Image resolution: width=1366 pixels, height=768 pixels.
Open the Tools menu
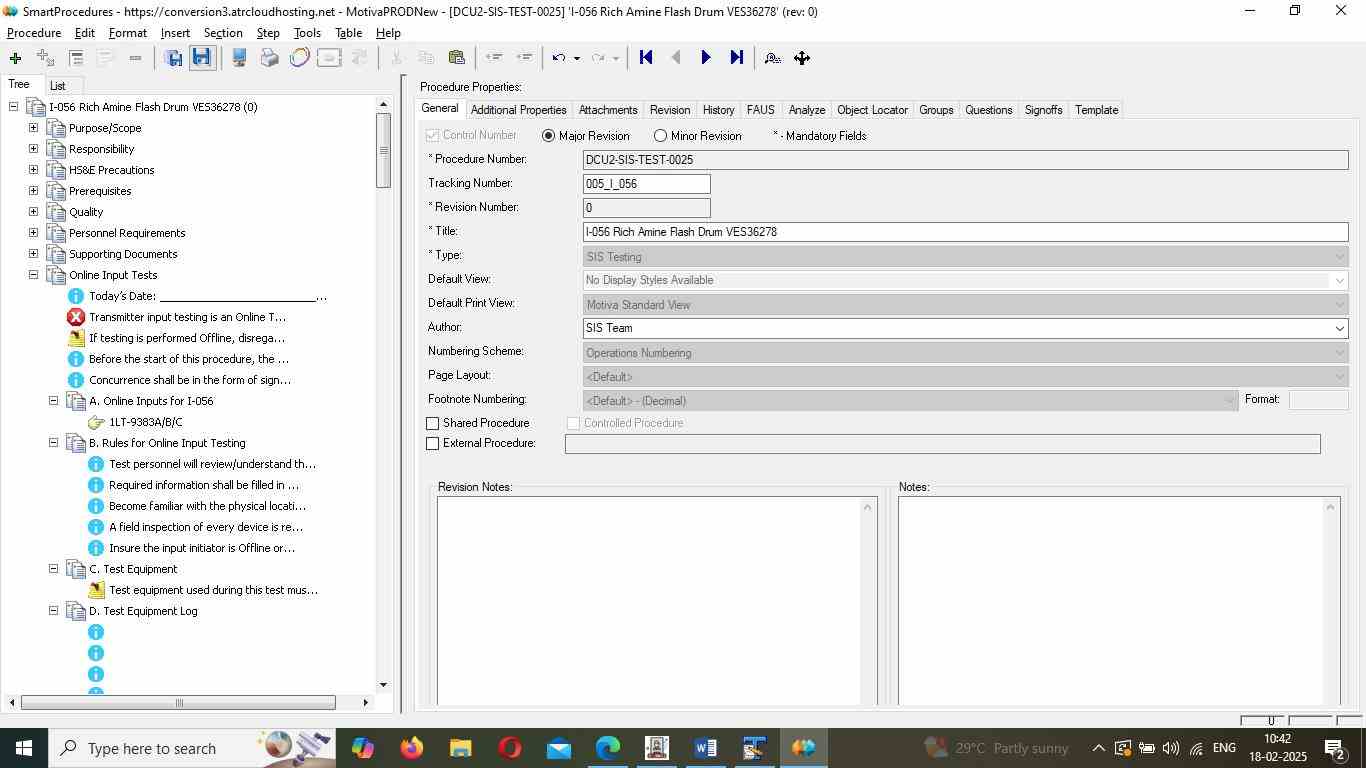tap(306, 33)
